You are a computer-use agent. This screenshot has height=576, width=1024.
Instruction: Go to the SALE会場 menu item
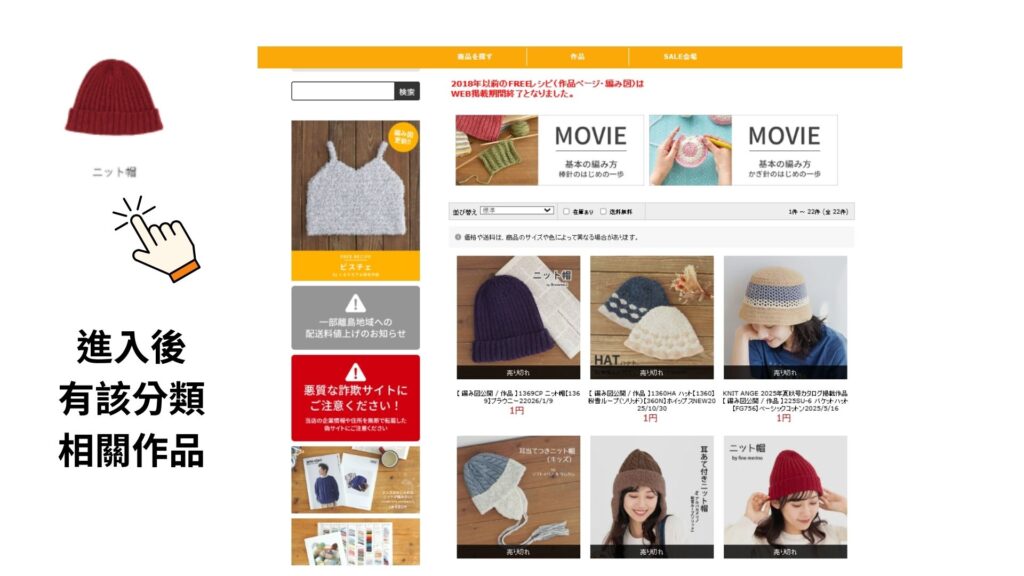[x=680, y=57]
